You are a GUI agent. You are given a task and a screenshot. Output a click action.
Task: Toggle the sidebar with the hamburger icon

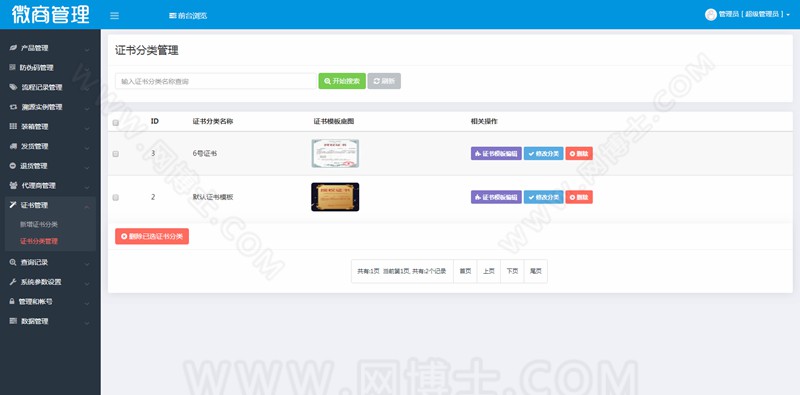point(114,16)
